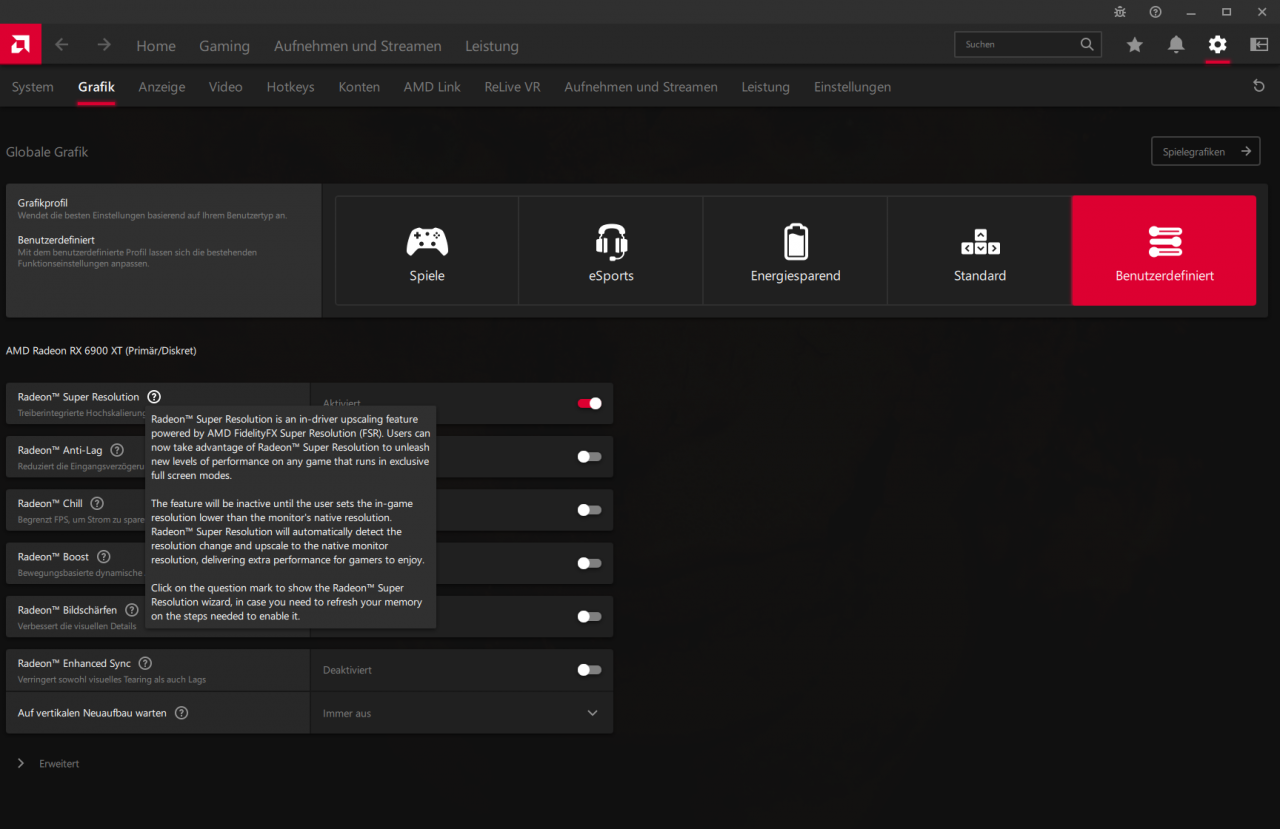Select the eSports headset profile

coord(611,250)
